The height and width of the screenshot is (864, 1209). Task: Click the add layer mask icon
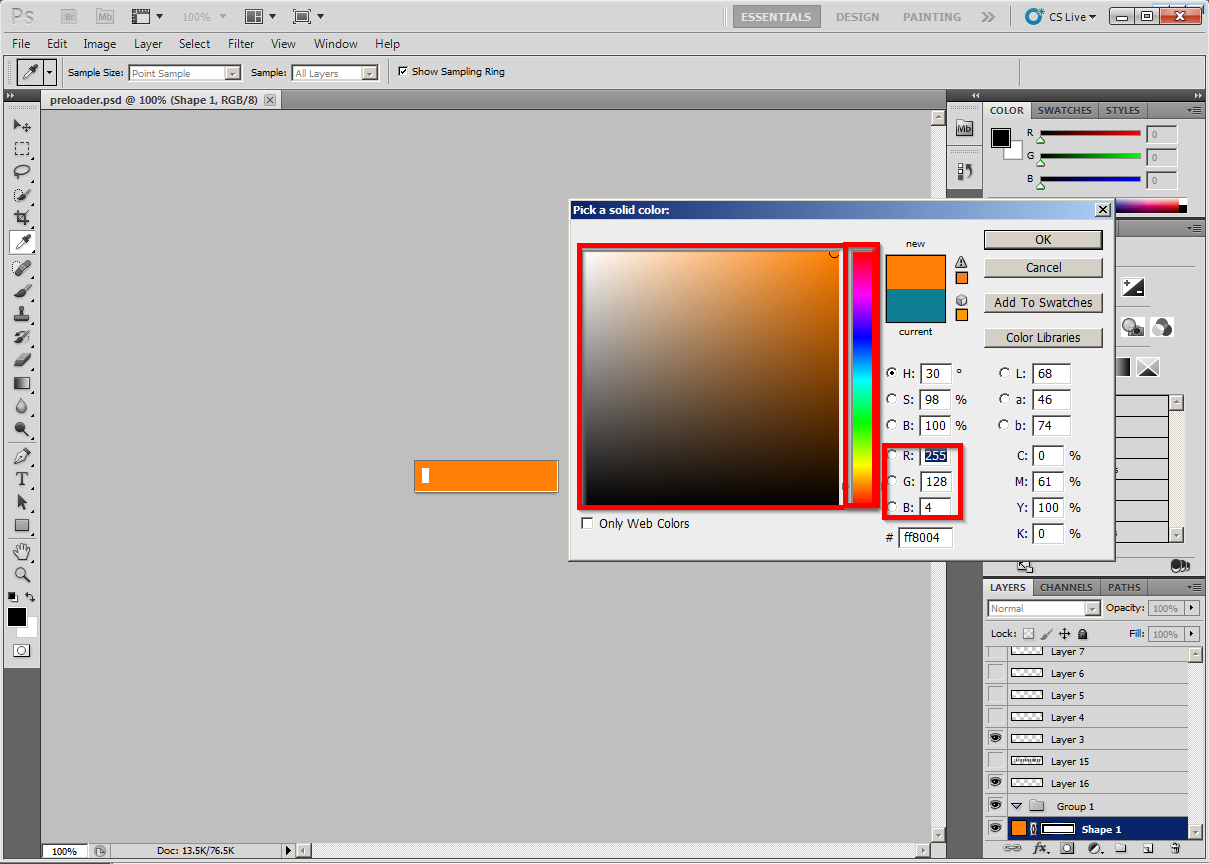(1067, 848)
